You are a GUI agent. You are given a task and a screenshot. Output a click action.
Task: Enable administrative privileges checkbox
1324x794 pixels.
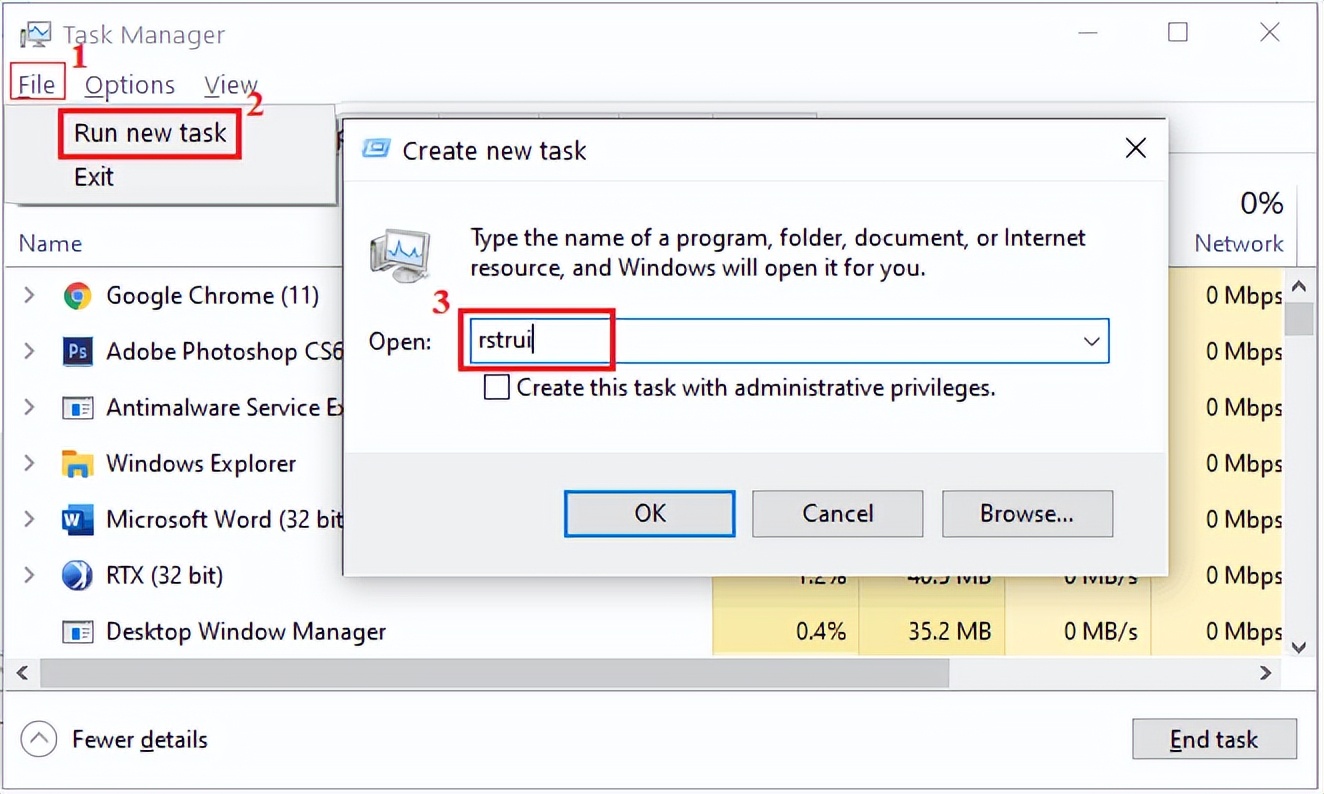coord(497,387)
